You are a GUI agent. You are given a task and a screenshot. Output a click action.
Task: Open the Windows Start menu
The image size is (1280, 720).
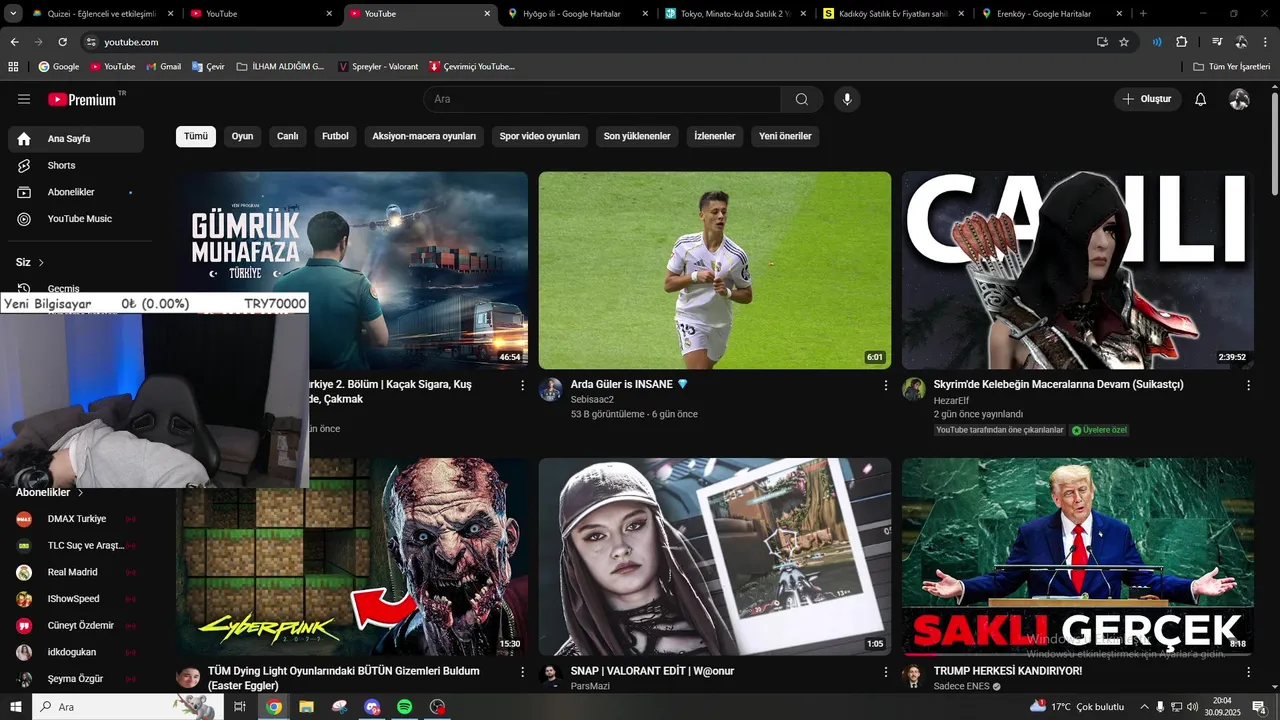tap(15, 707)
